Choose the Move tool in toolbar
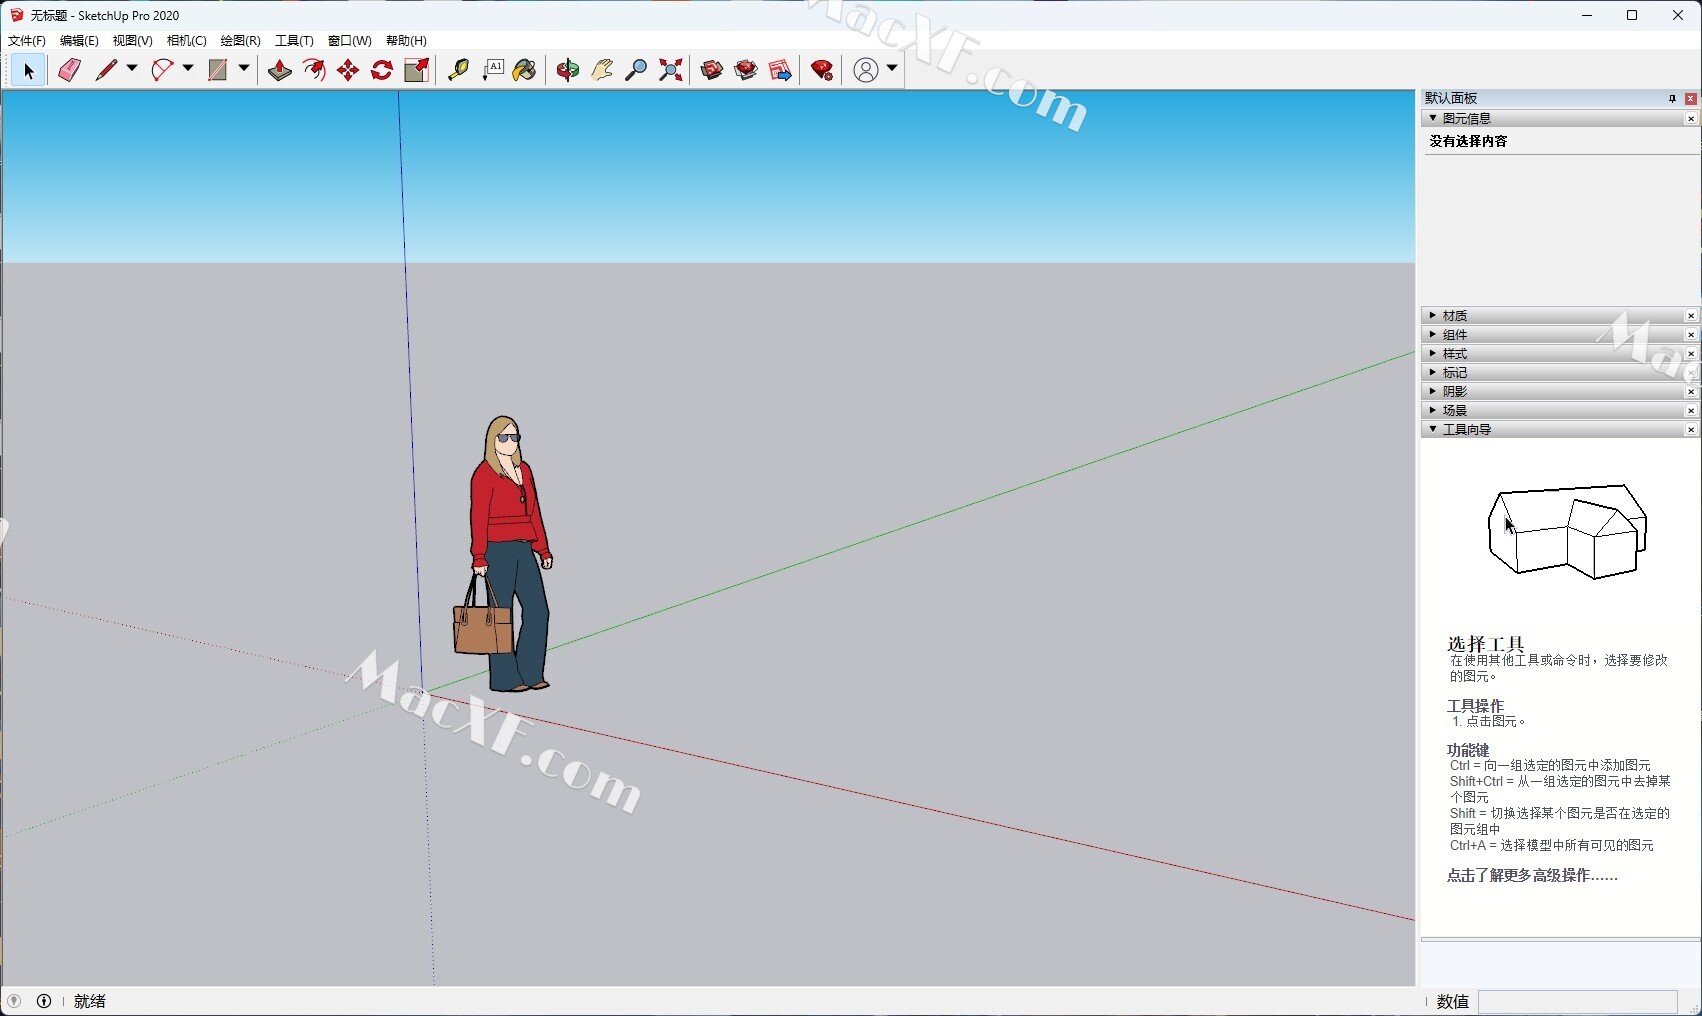 348,70
